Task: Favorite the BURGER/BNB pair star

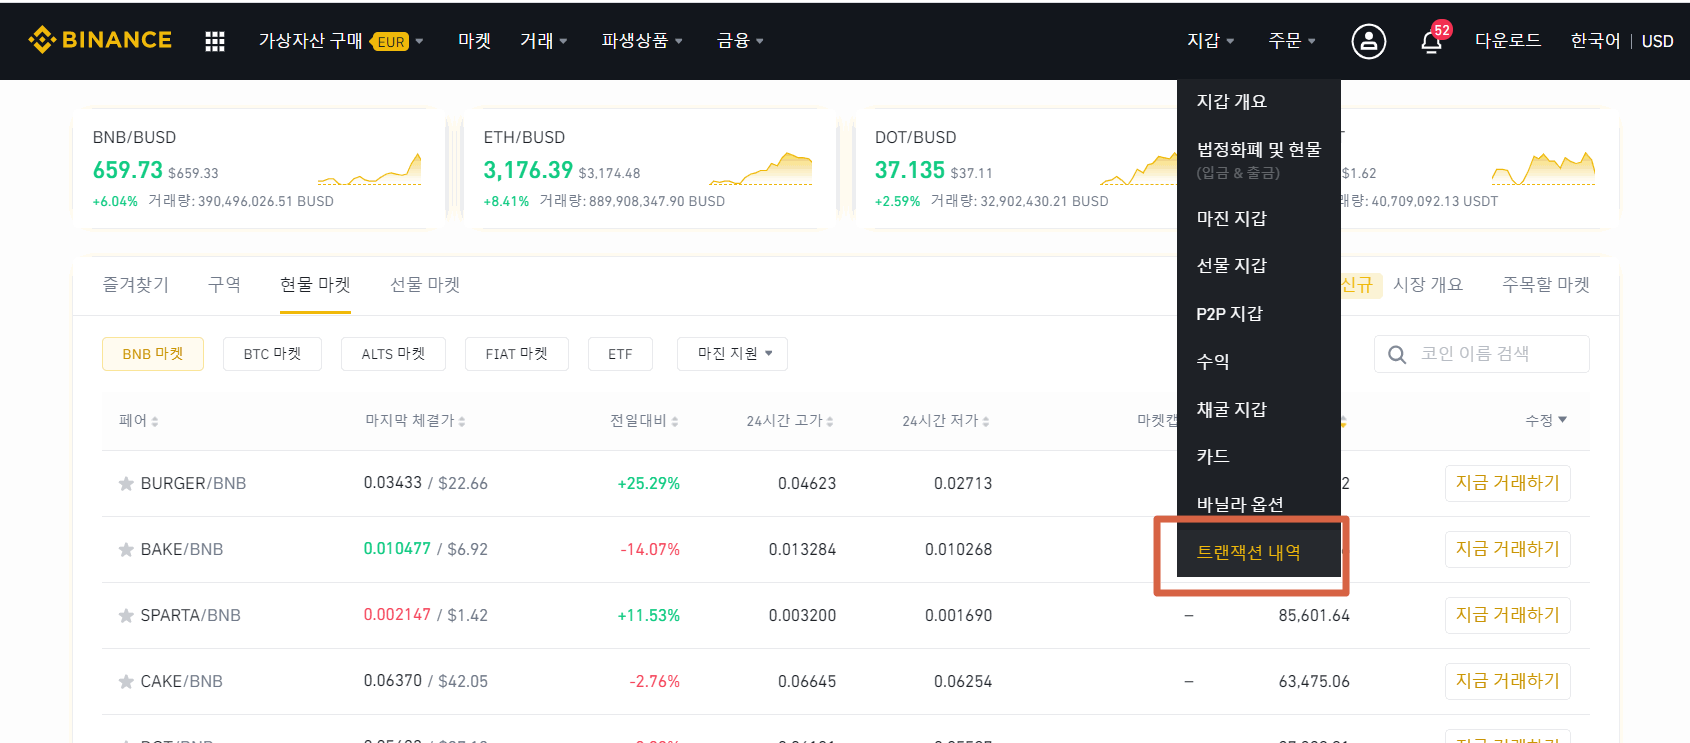Action: (x=126, y=484)
